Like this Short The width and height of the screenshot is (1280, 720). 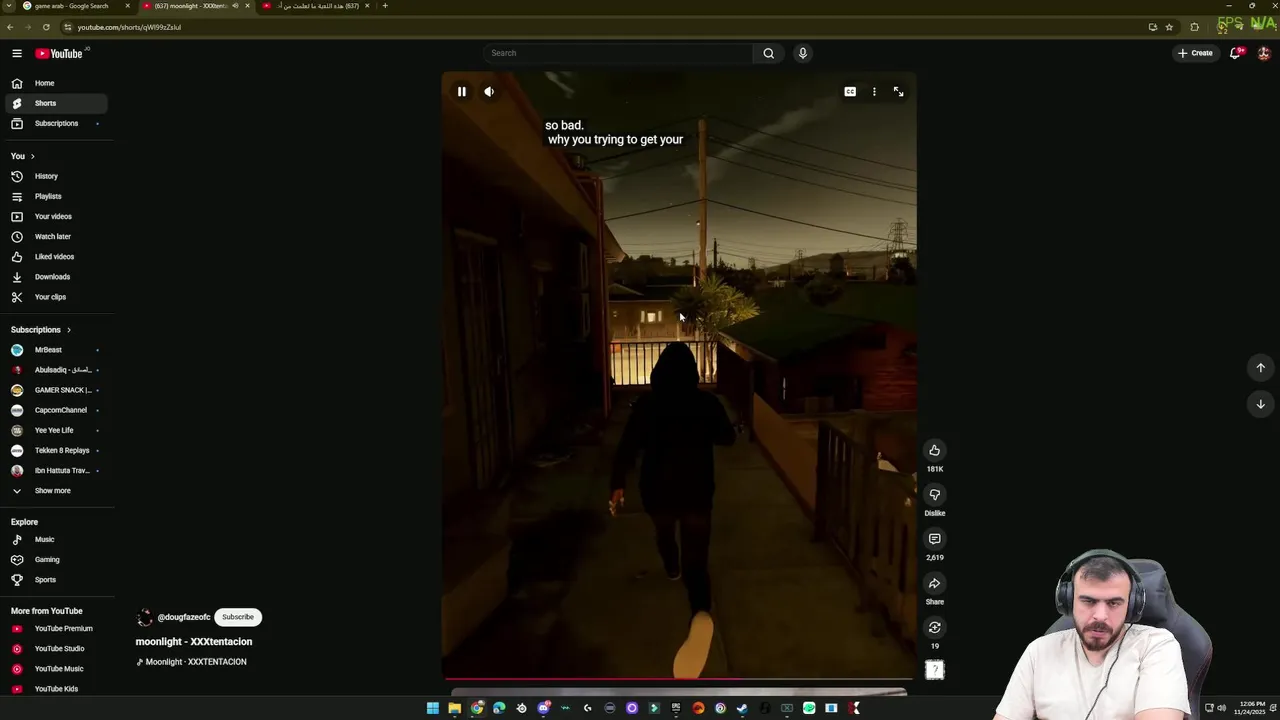[934, 450]
